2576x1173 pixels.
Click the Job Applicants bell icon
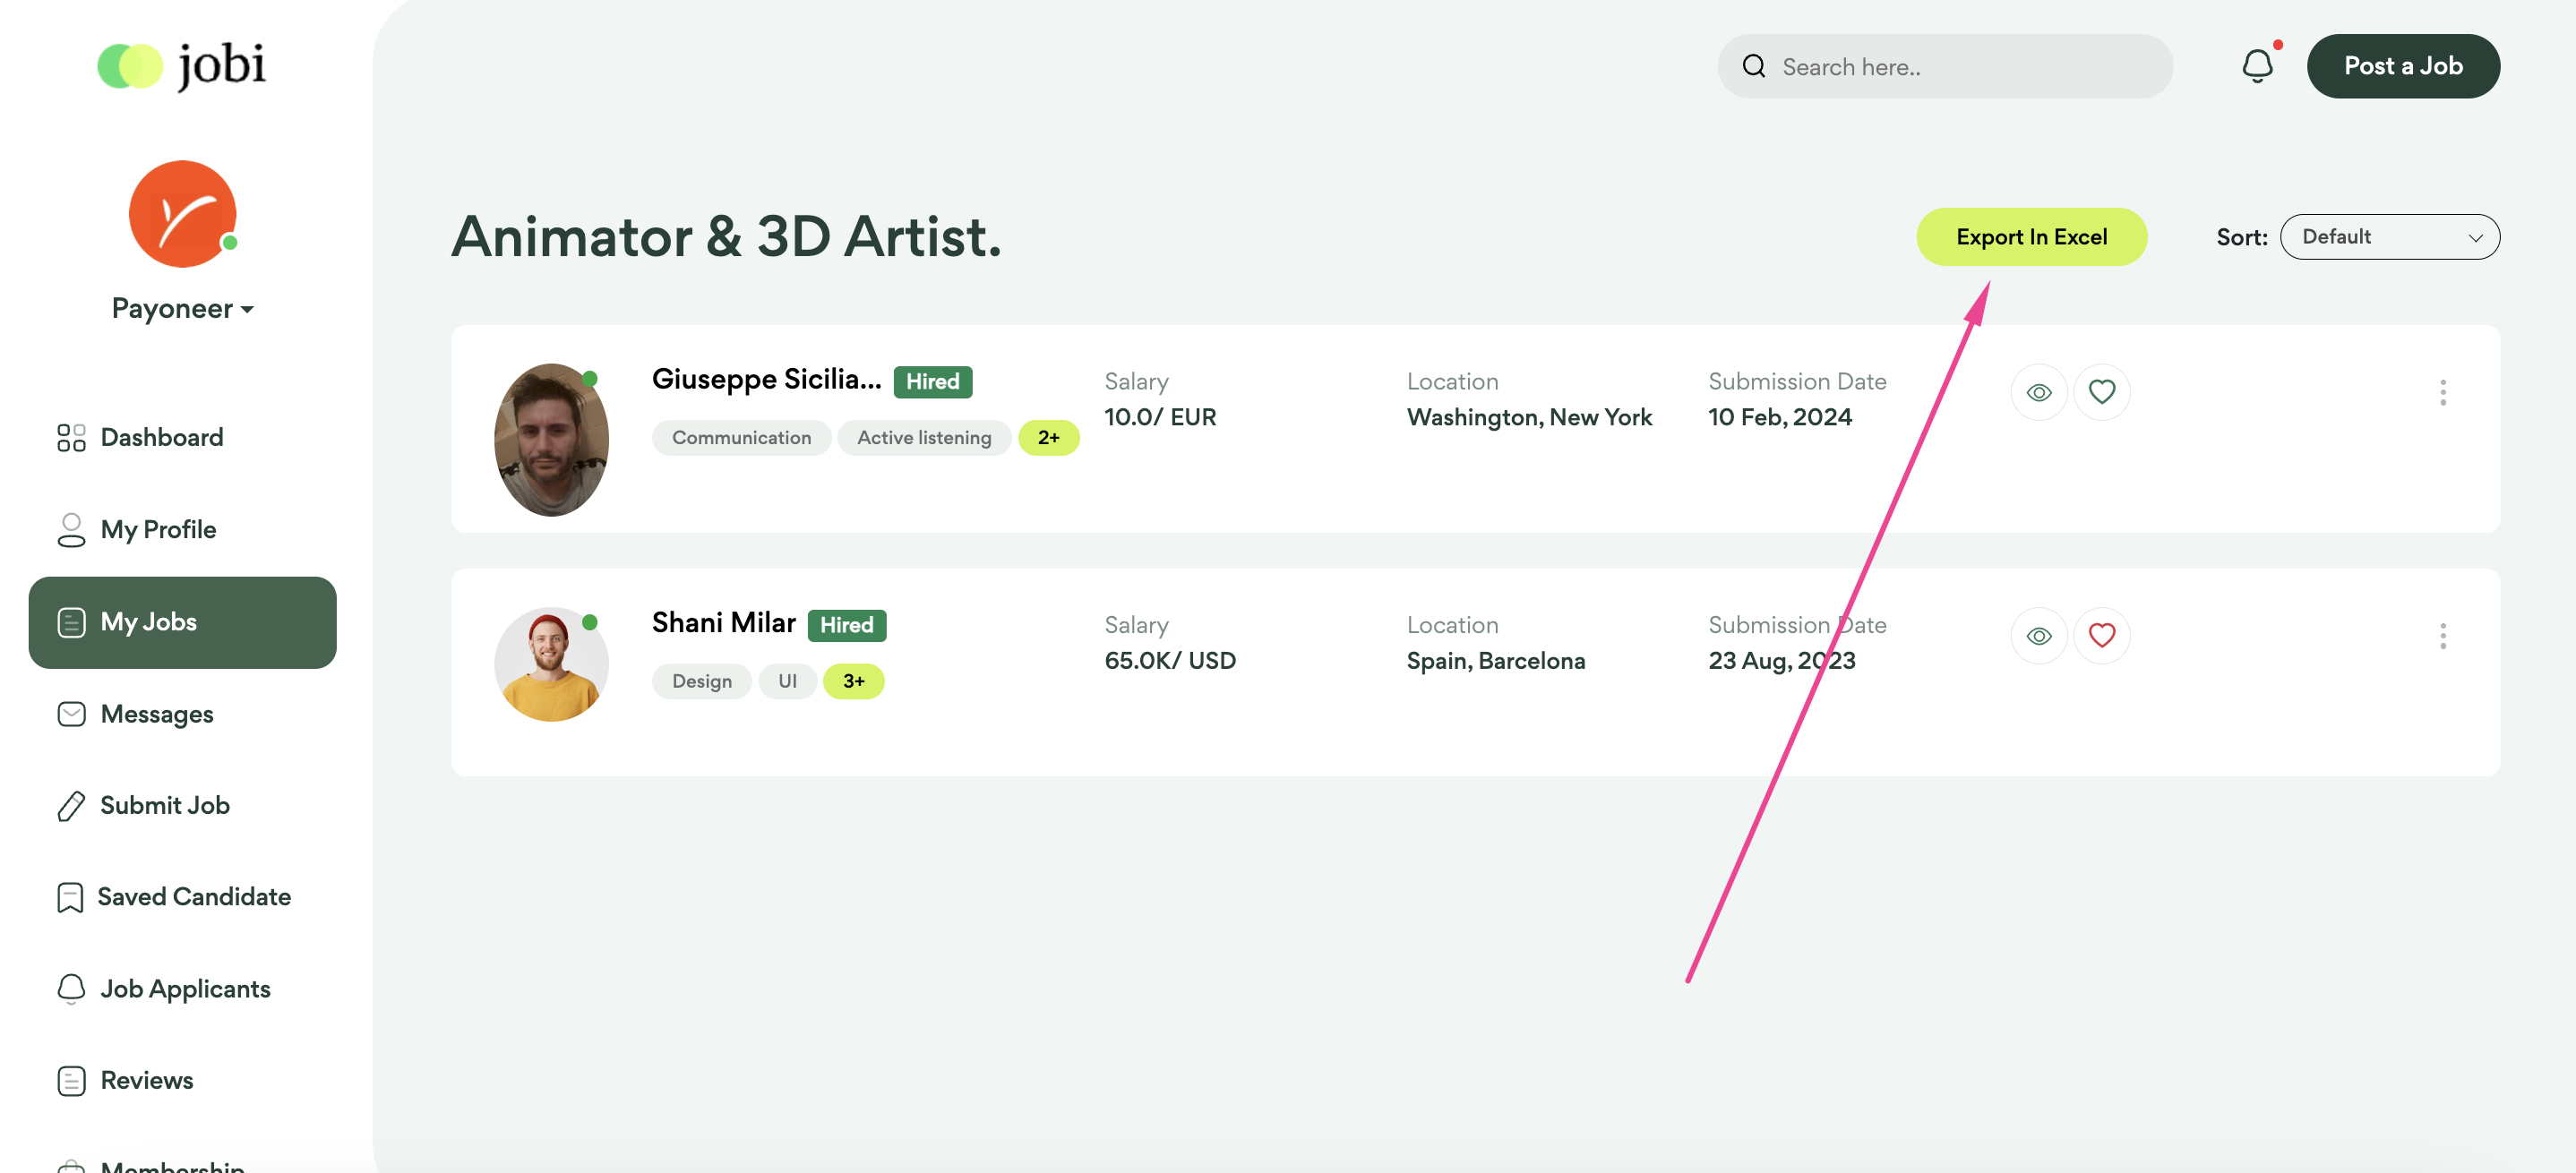coord(71,989)
